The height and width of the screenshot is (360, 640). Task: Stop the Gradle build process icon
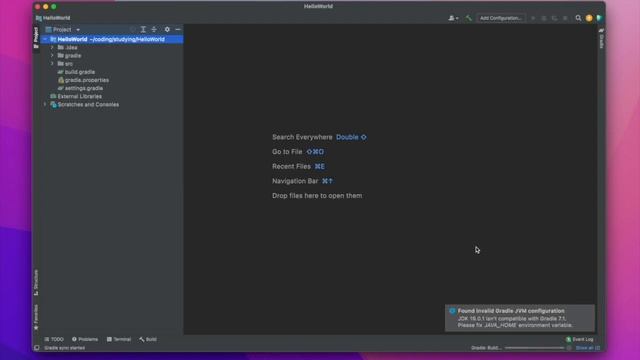click(569, 348)
